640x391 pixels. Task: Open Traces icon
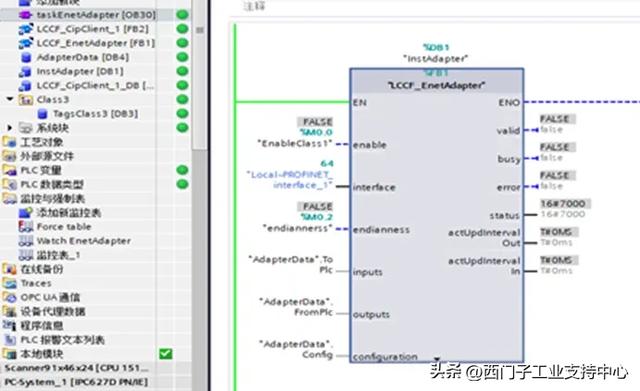(x=9, y=283)
